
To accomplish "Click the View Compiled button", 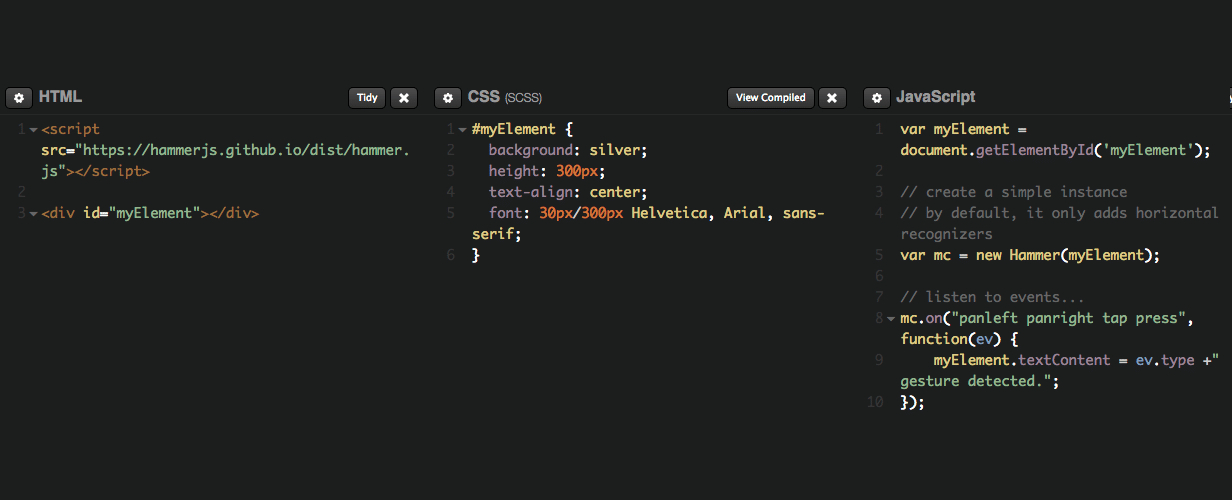I will point(770,98).
